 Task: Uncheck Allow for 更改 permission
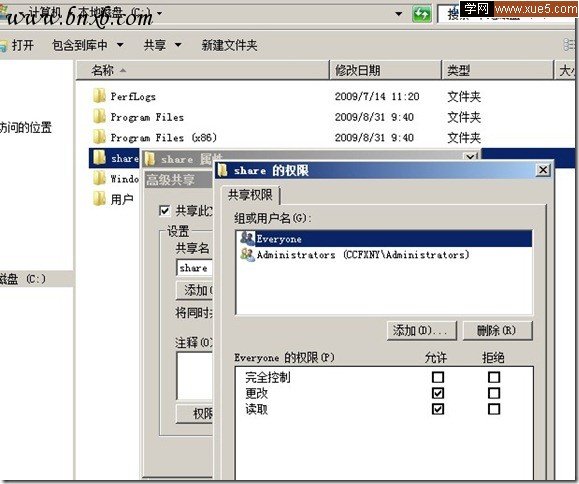[x=438, y=393]
